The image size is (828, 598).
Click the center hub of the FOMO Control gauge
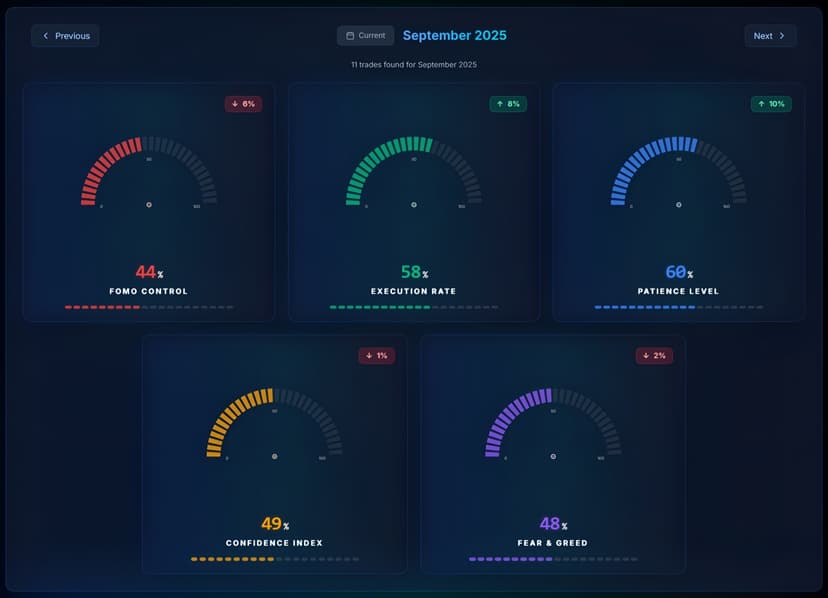pos(148,204)
